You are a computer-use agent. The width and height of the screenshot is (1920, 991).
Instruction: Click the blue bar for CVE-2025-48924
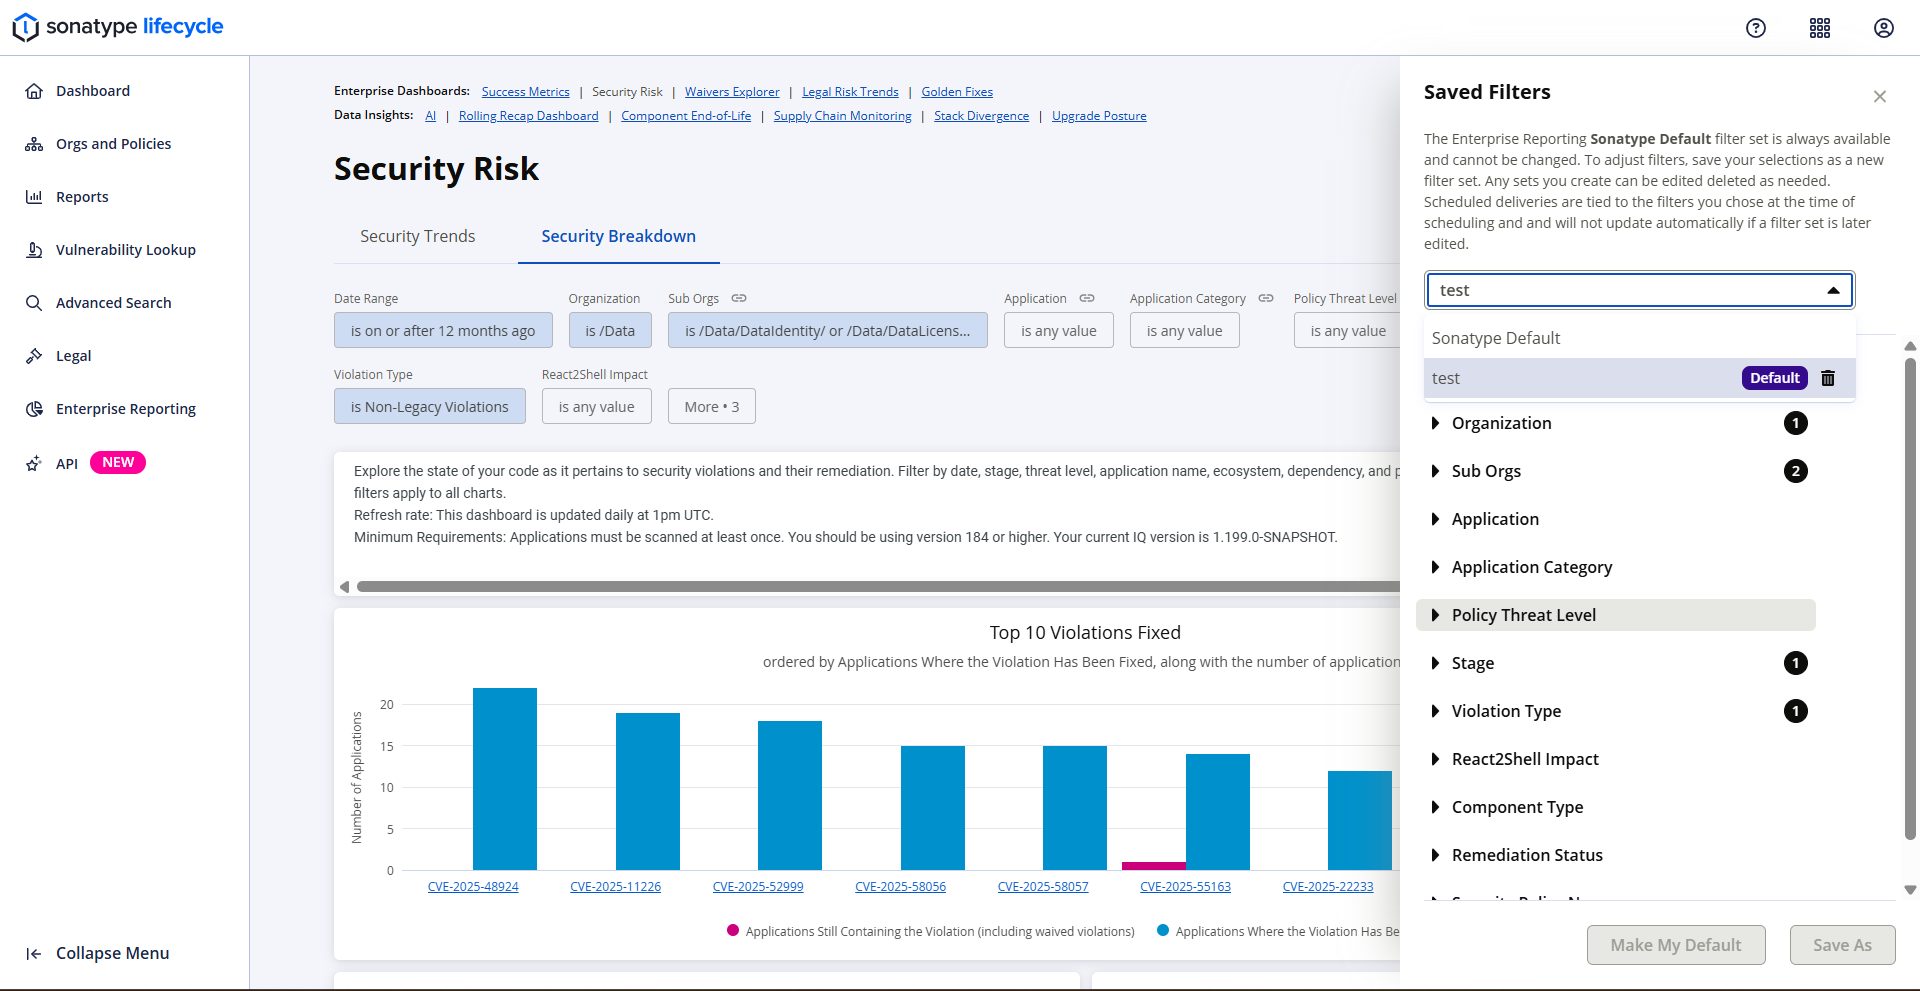coord(505,779)
